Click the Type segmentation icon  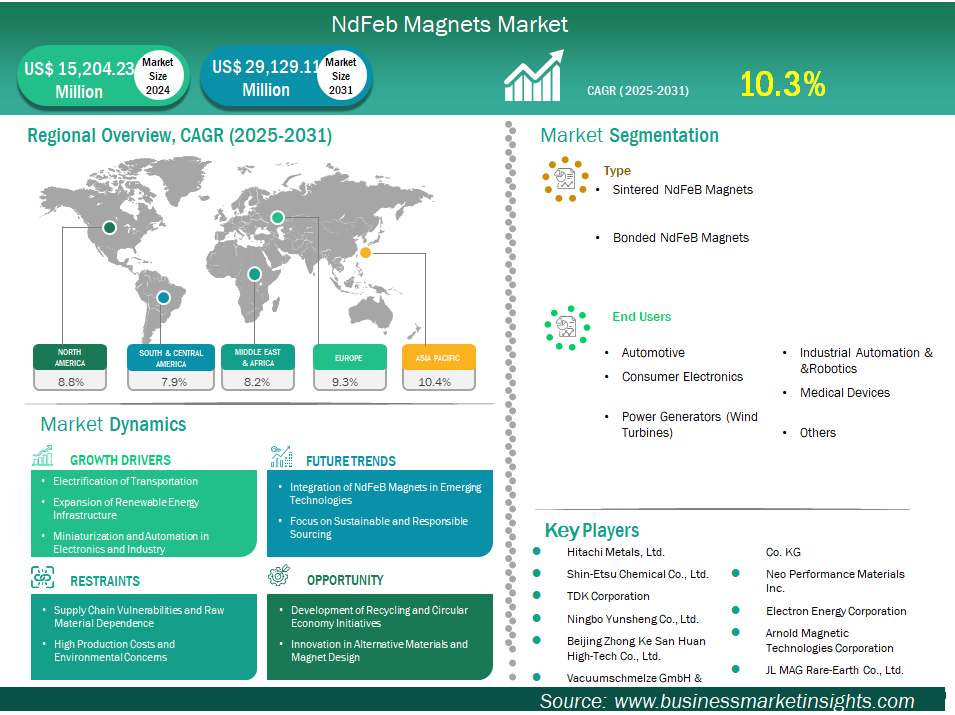click(x=566, y=179)
